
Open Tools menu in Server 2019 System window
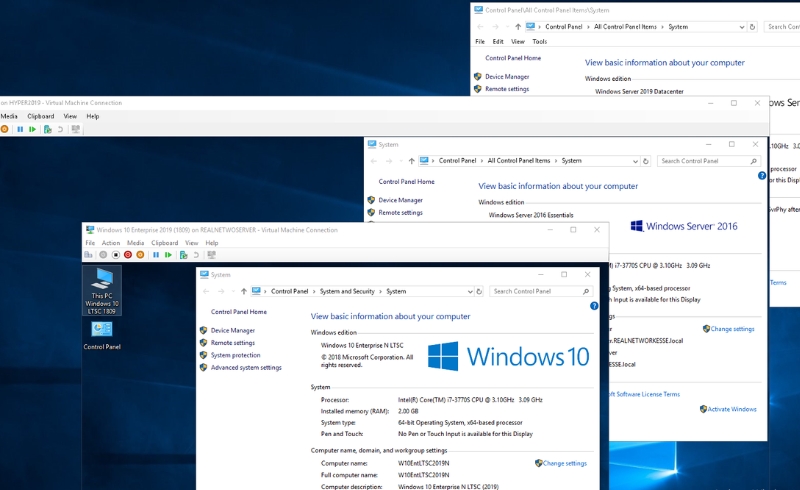pyautogui.click(x=539, y=42)
